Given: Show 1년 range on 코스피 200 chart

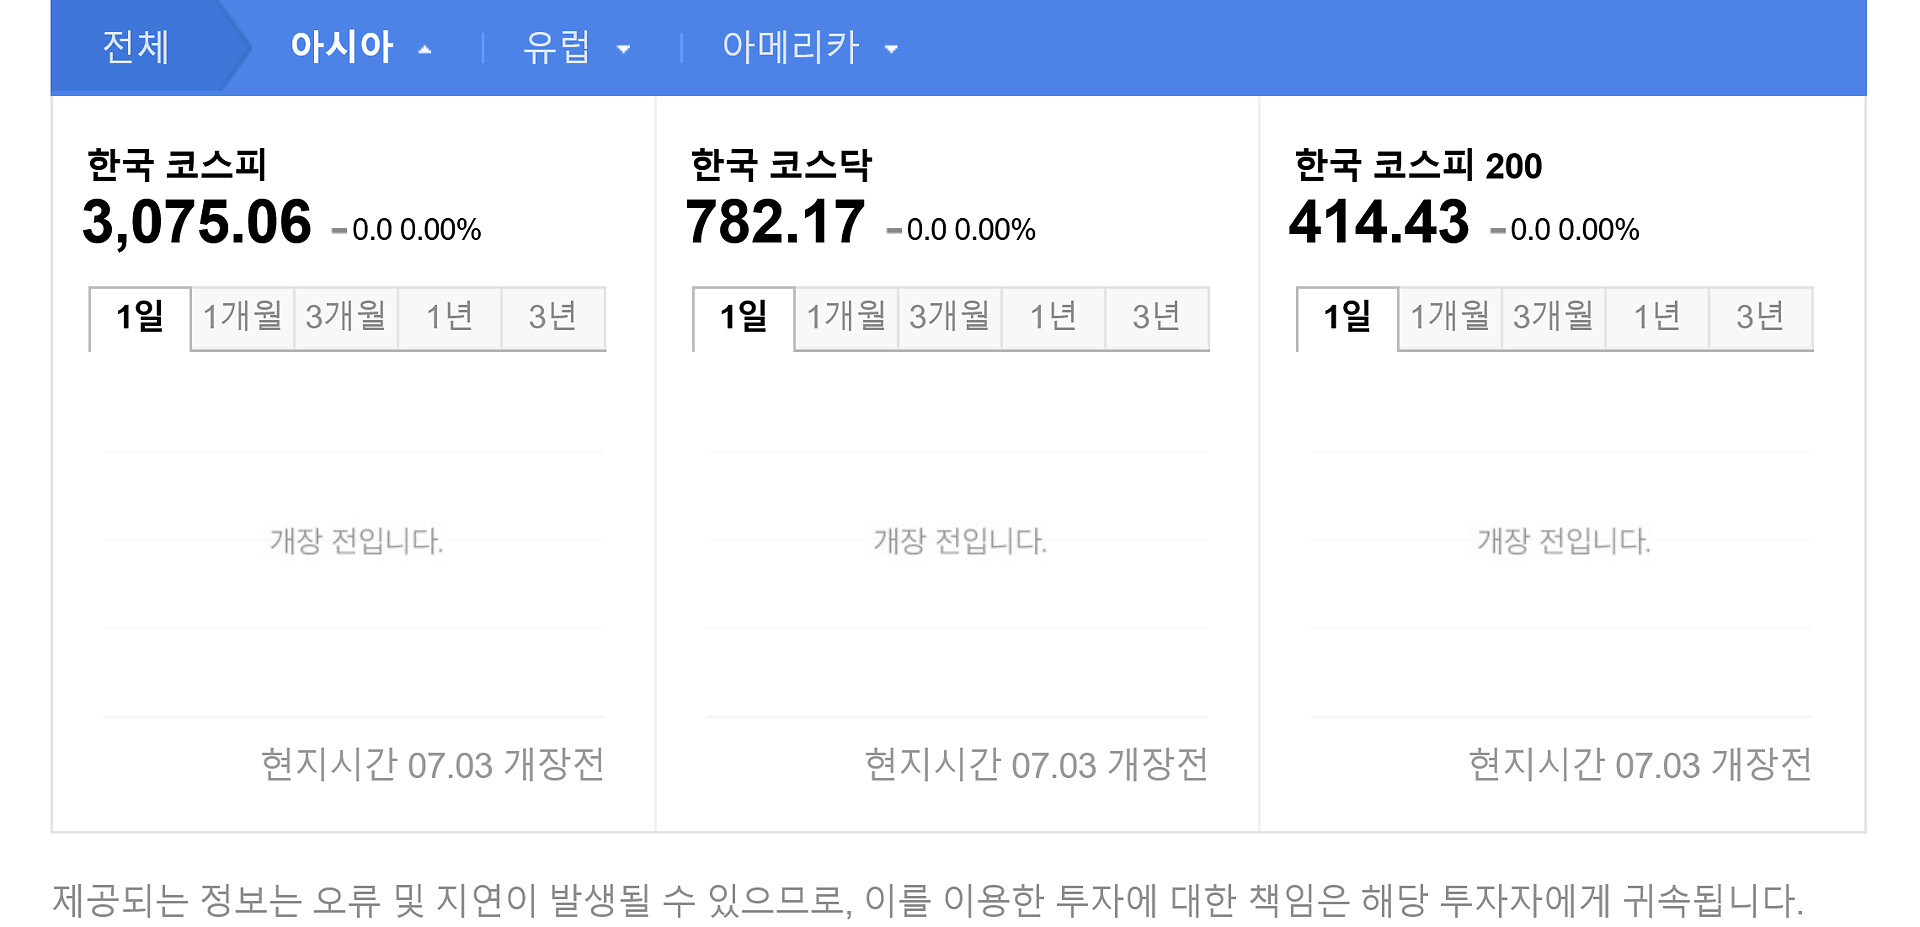Looking at the screenshot, I should (1657, 317).
